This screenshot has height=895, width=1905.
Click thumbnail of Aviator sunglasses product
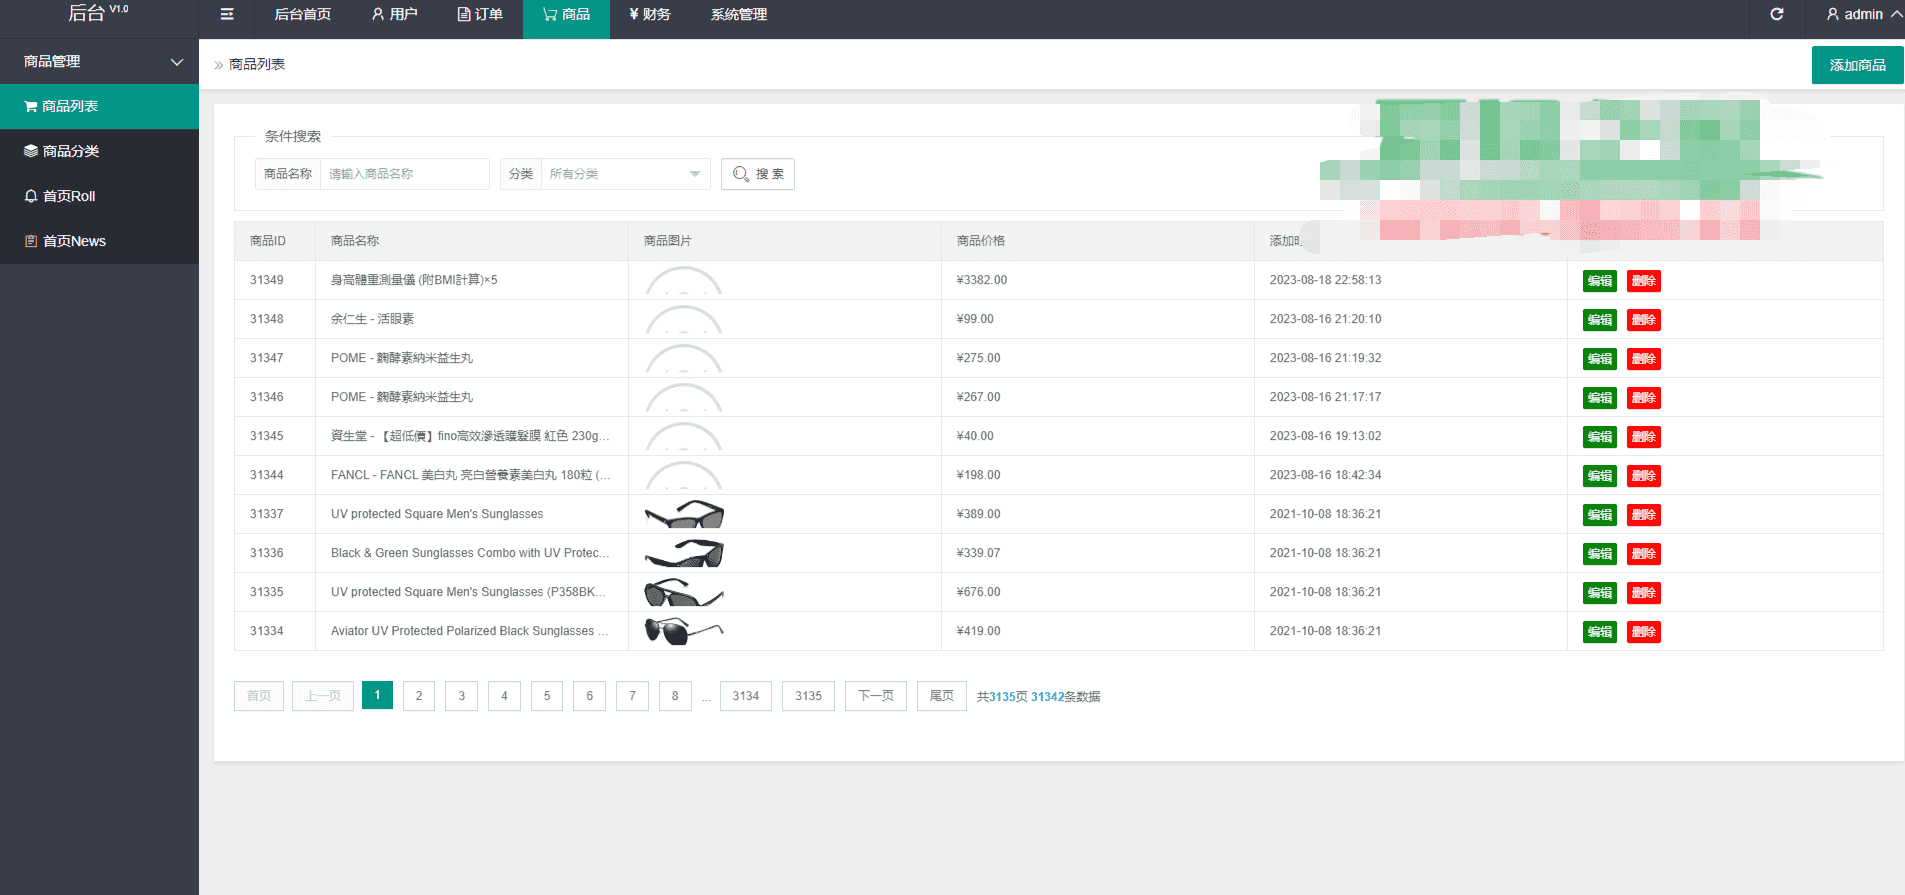(x=684, y=631)
